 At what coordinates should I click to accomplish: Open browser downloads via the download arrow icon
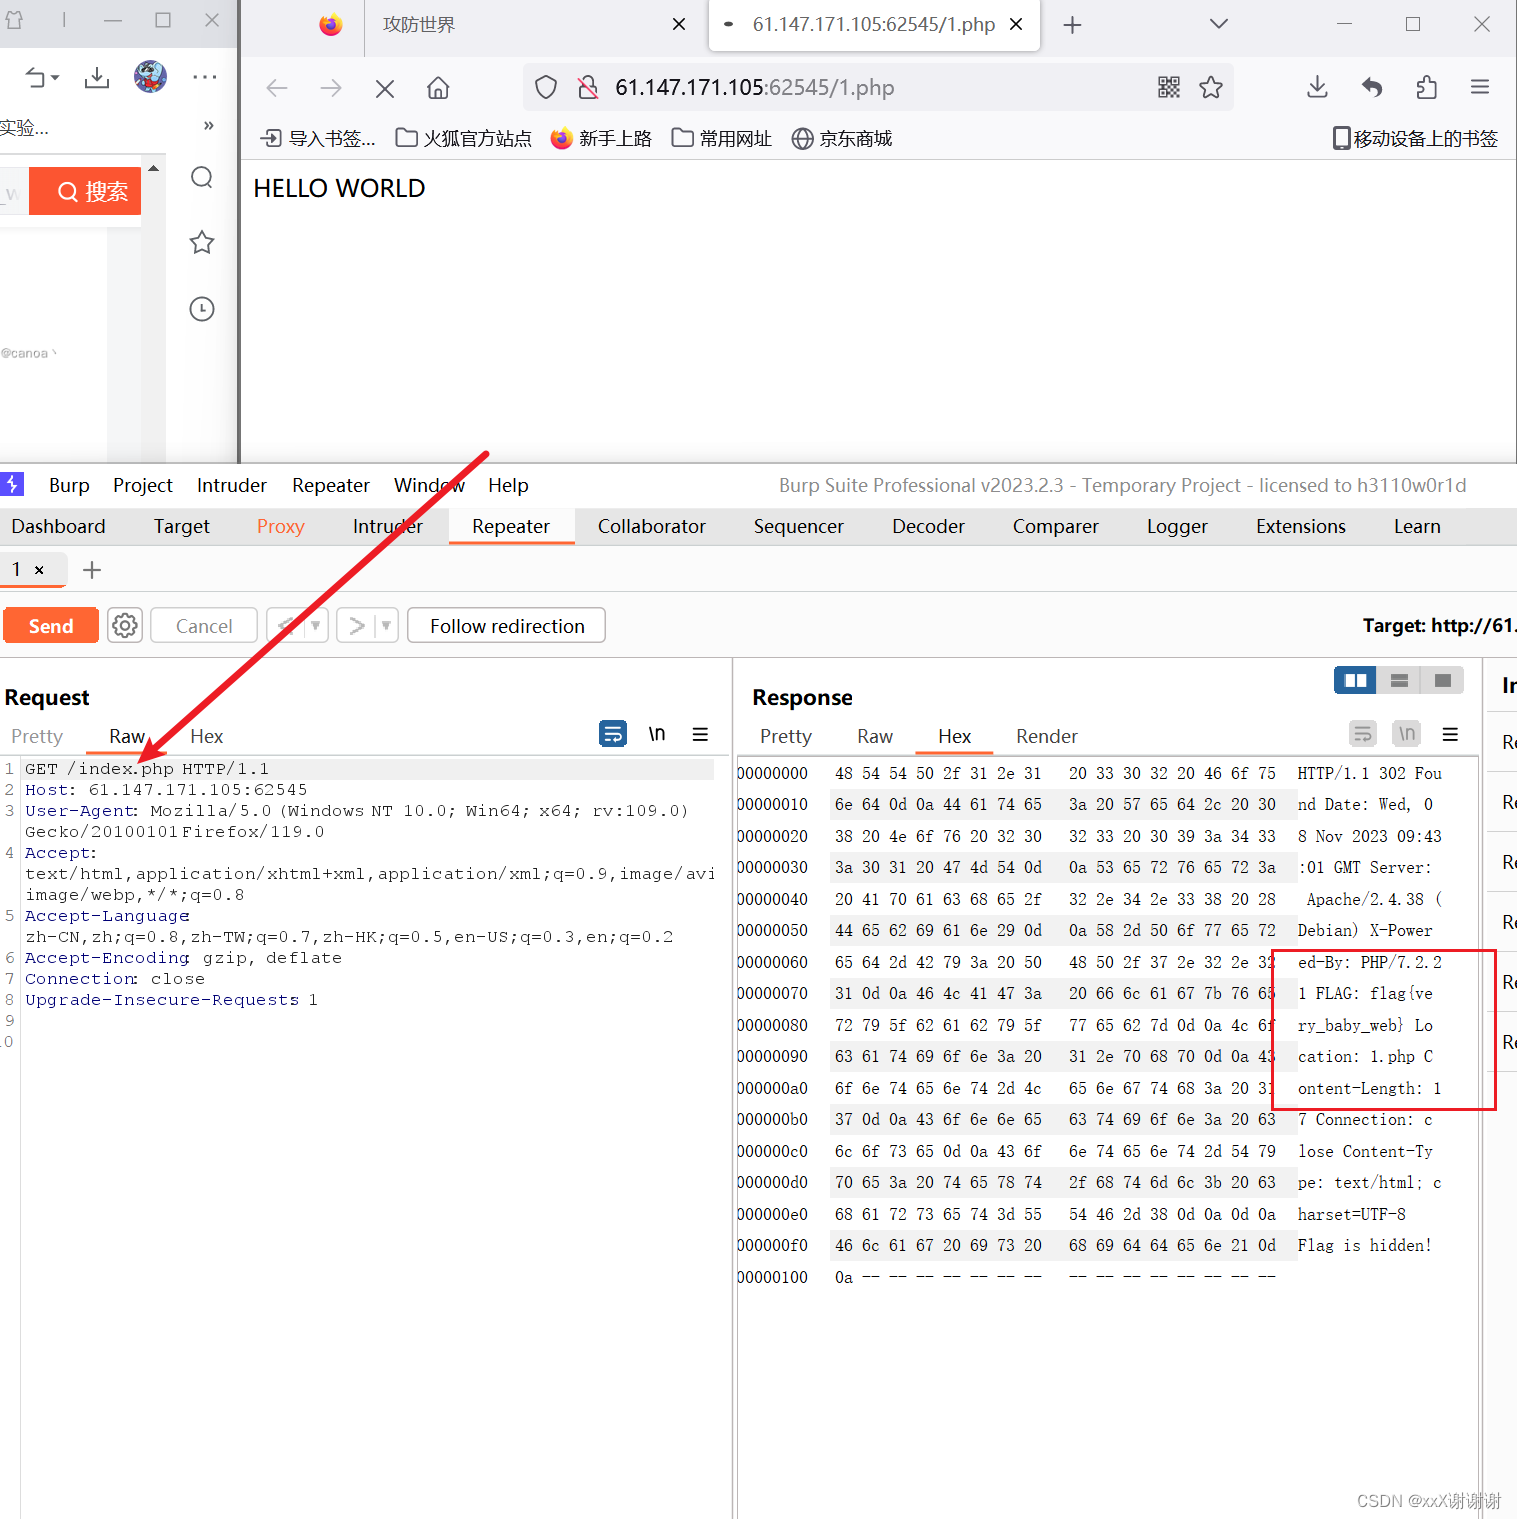[1316, 87]
